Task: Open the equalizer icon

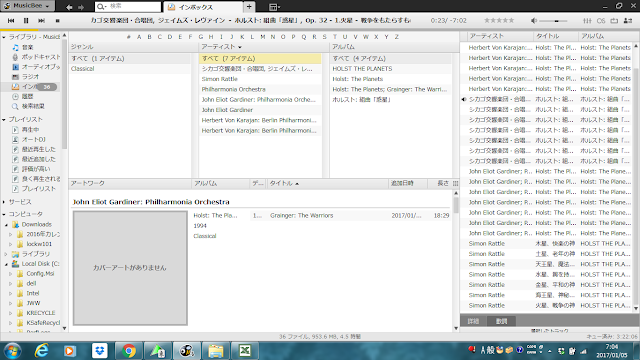Action: (x=587, y=20)
